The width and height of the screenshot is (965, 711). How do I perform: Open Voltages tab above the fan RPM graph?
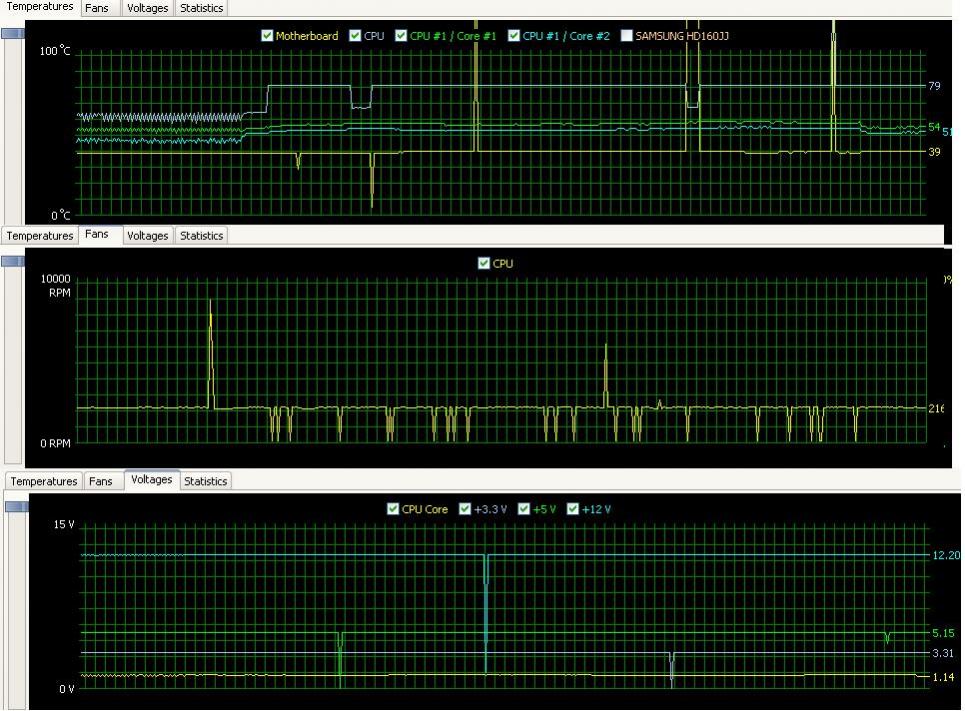[147, 236]
